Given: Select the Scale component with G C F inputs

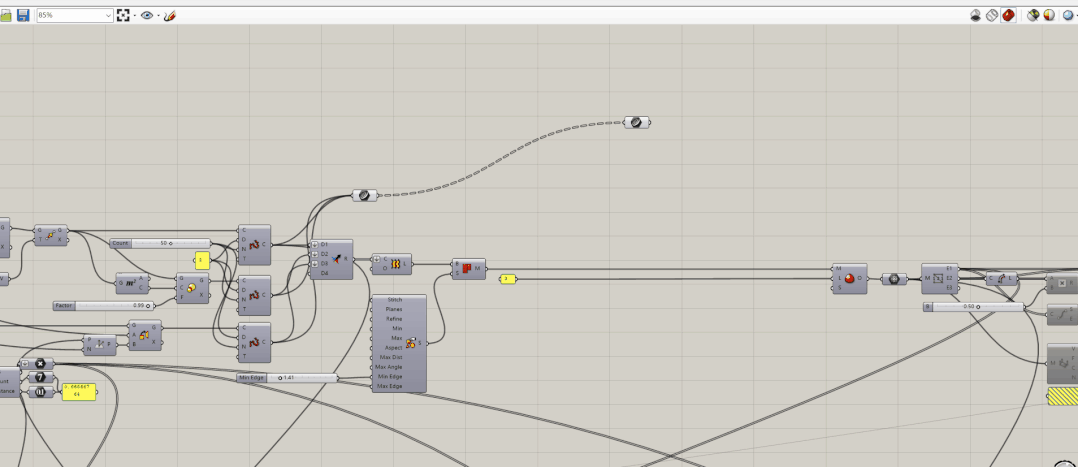Looking at the screenshot, I should pyautogui.click(x=192, y=288).
